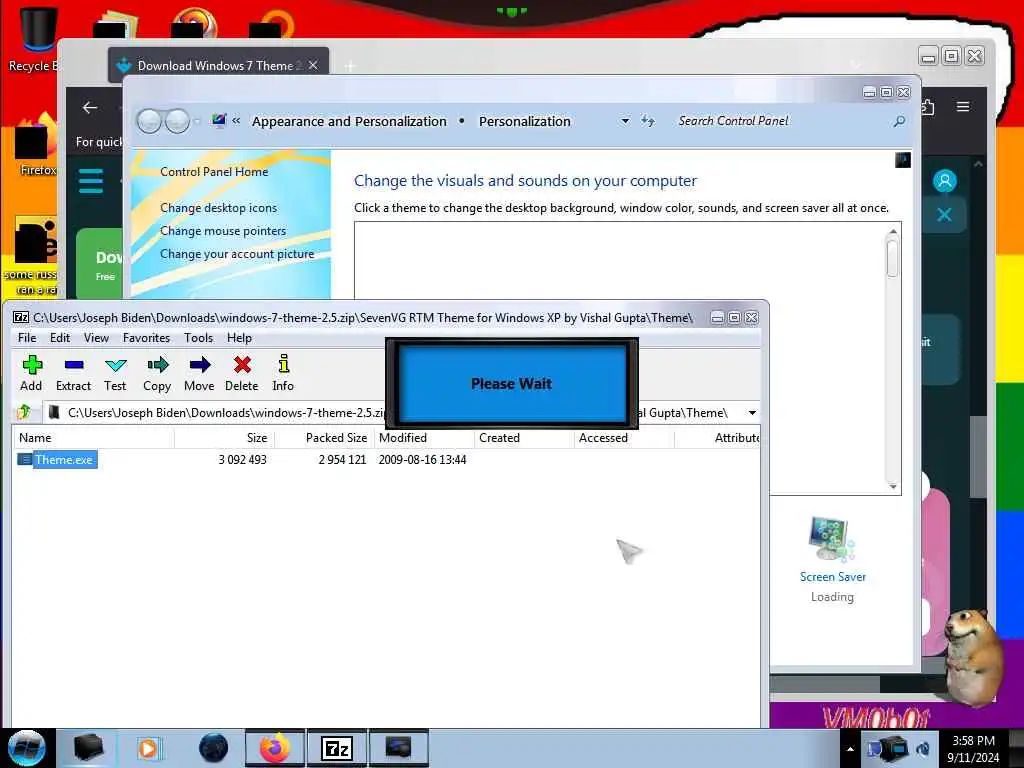Viewport: 1024px width, 768px height.
Task: Open Info for the selected file
Action: pos(283,373)
